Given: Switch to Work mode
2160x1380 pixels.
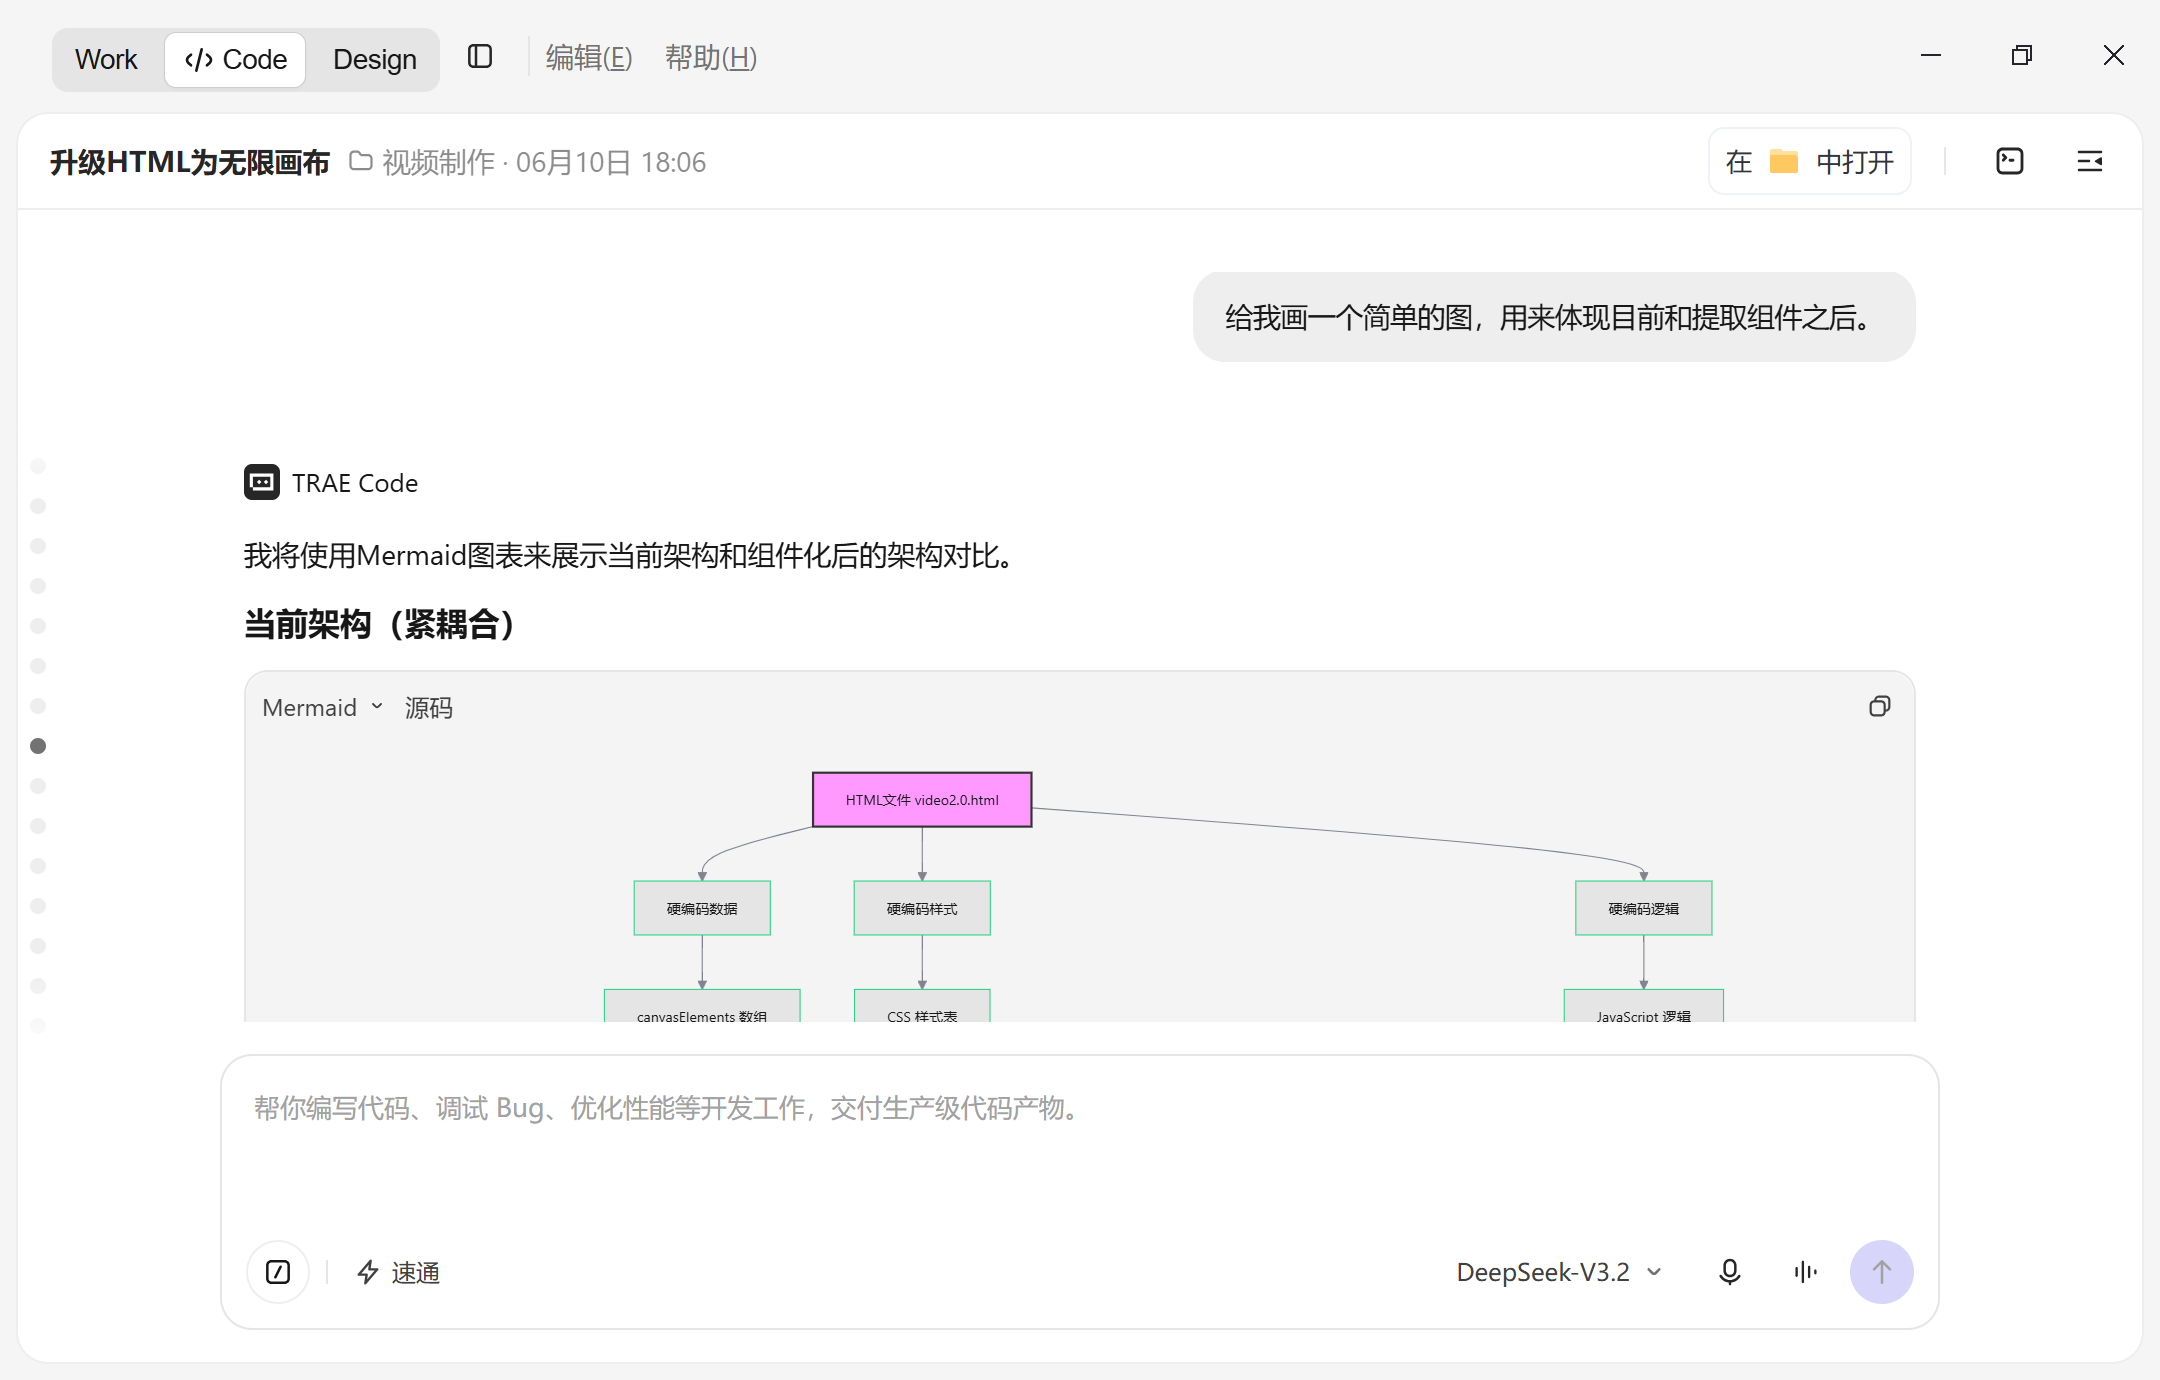Looking at the screenshot, I should (106, 60).
